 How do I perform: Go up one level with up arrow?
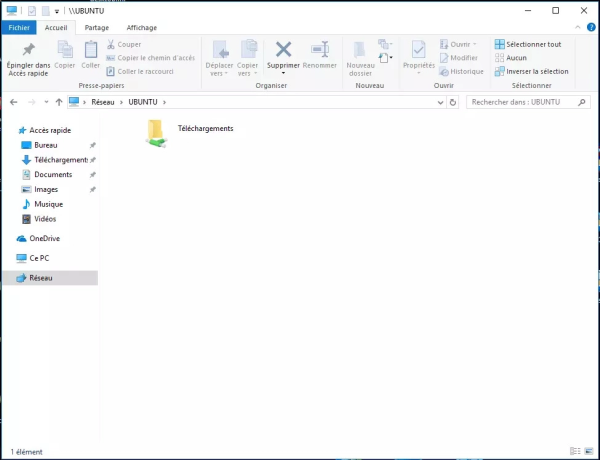click(59, 102)
